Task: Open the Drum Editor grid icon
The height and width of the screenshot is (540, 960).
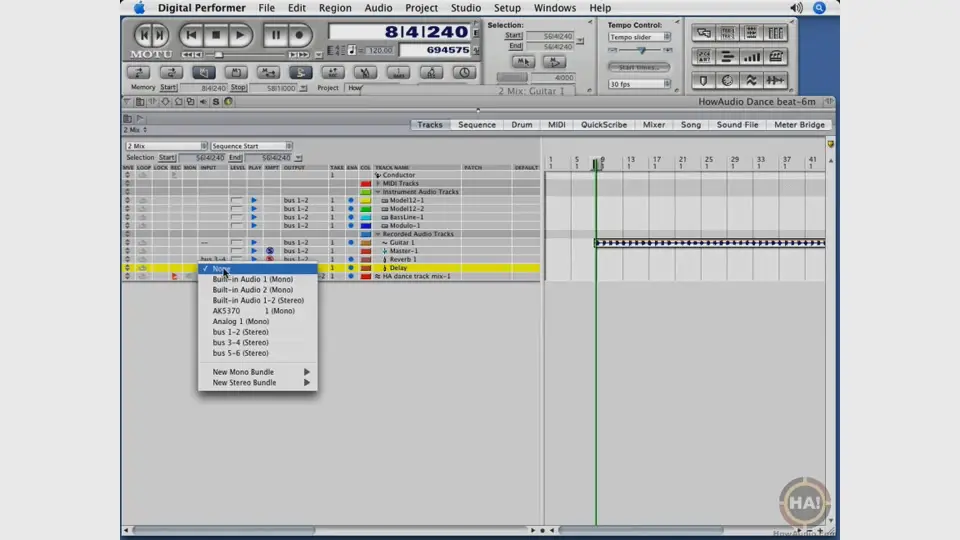Action: pos(751,33)
